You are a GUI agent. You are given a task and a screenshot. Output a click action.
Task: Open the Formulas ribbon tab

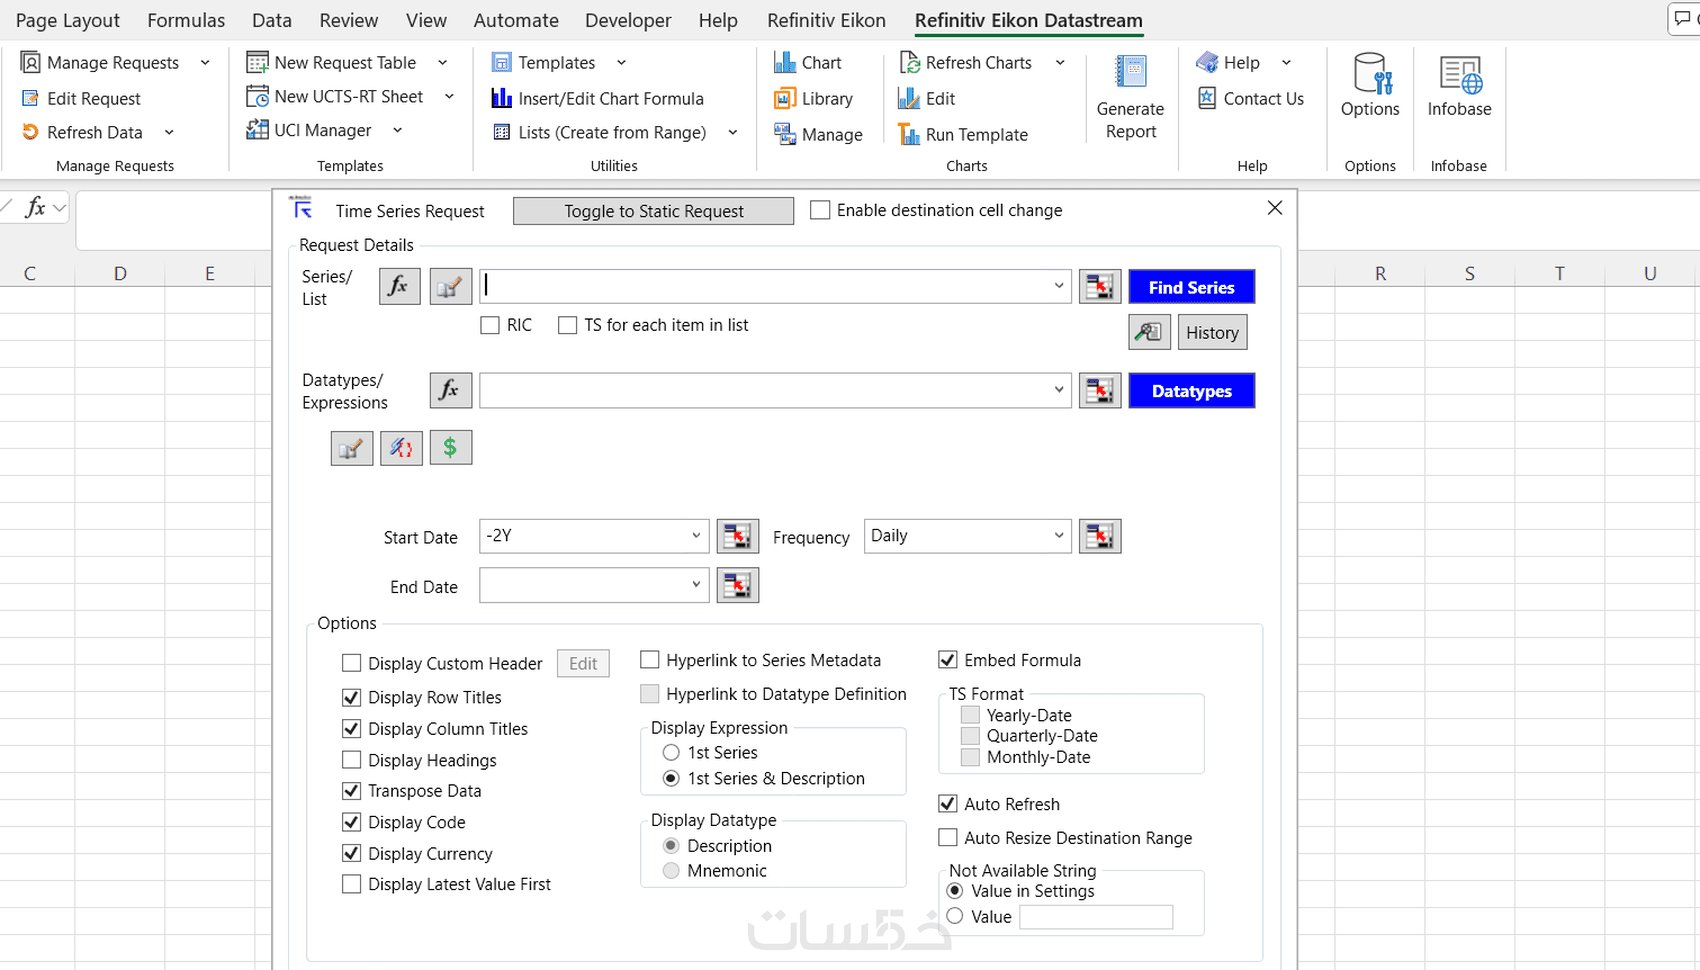186,20
